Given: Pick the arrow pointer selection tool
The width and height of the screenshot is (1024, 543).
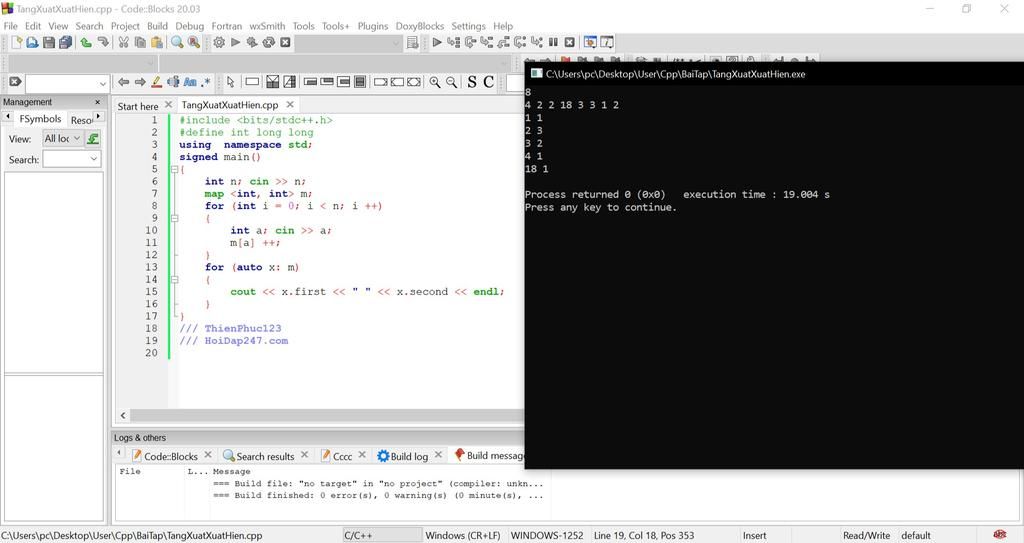Looking at the screenshot, I should click(231, 82).
